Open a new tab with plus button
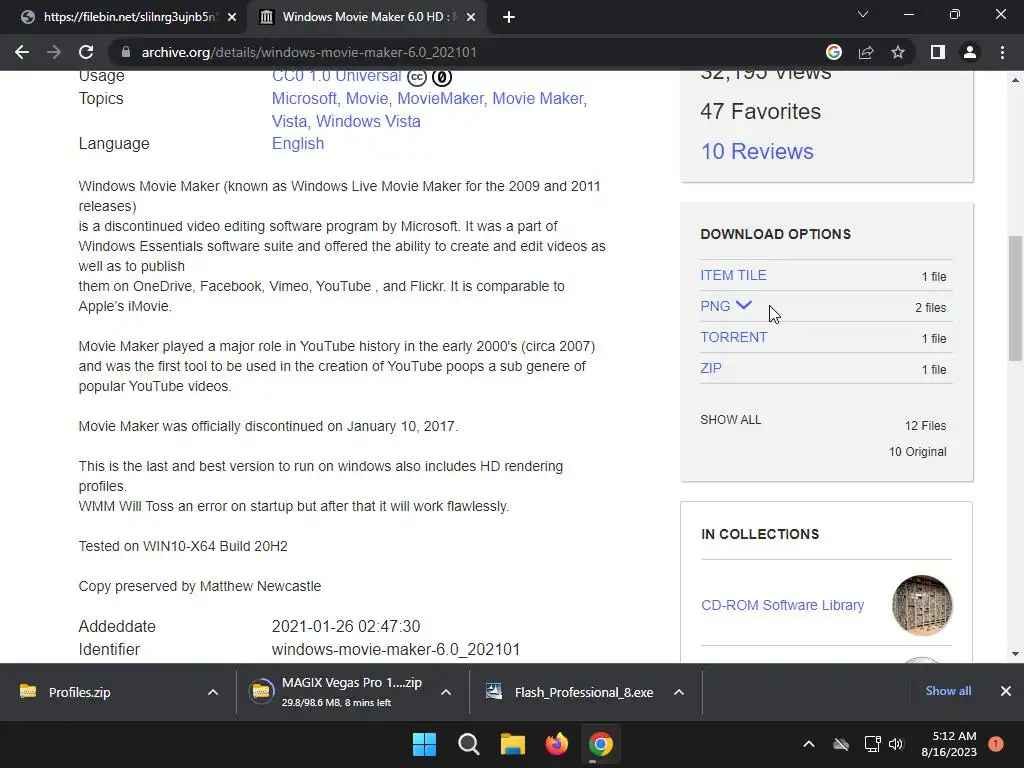 tap(509, 17)
